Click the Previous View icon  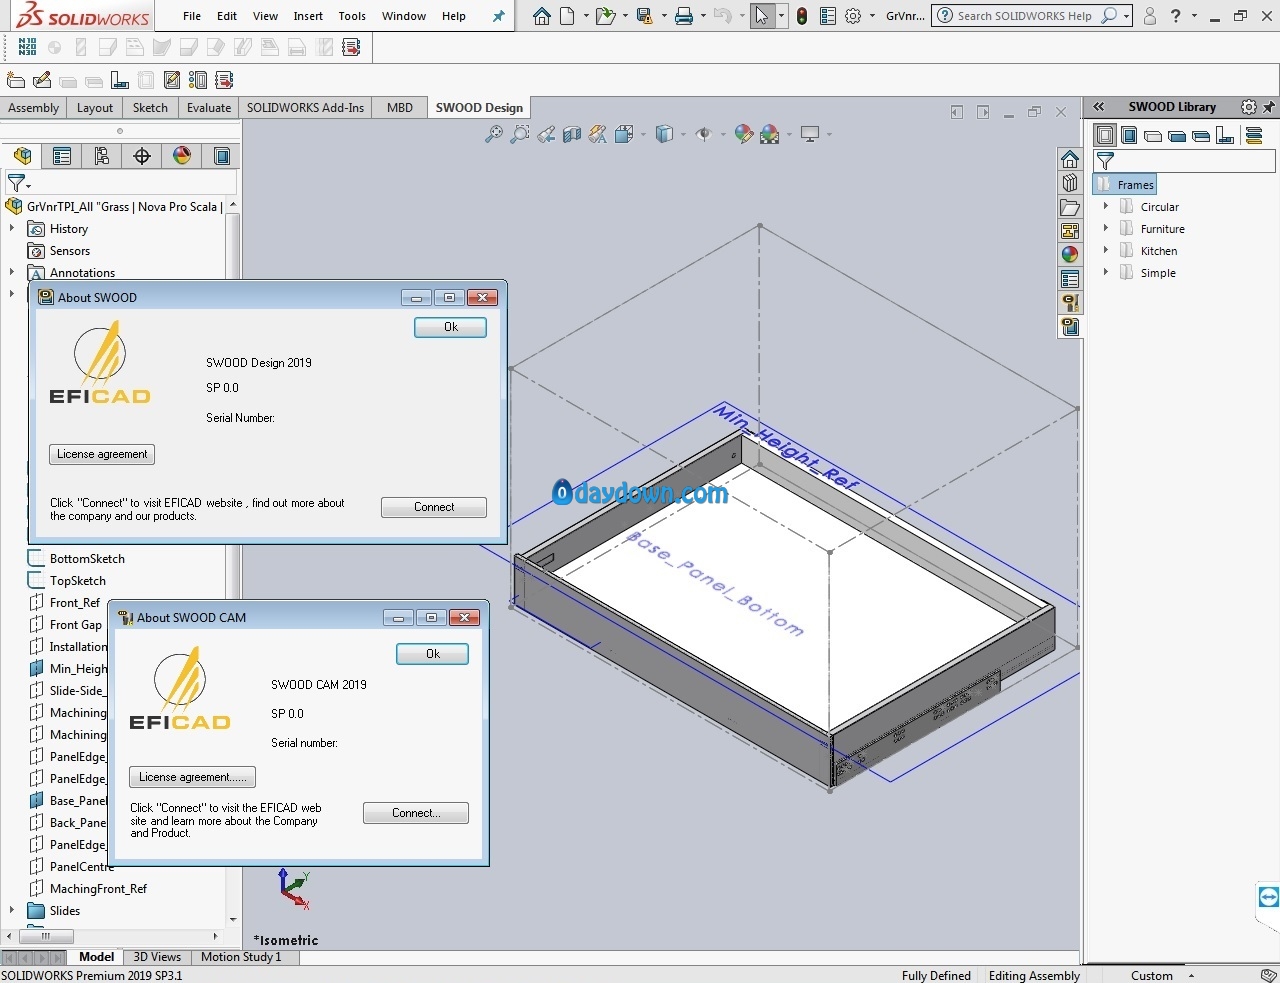pyautogui.click(x=546, y=134)
